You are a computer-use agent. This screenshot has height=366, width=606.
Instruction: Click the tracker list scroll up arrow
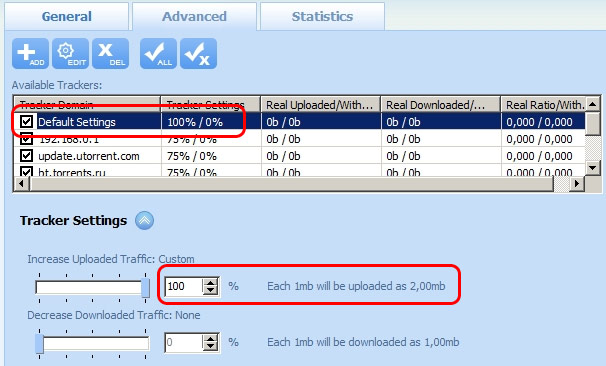[x=592, y=104]
